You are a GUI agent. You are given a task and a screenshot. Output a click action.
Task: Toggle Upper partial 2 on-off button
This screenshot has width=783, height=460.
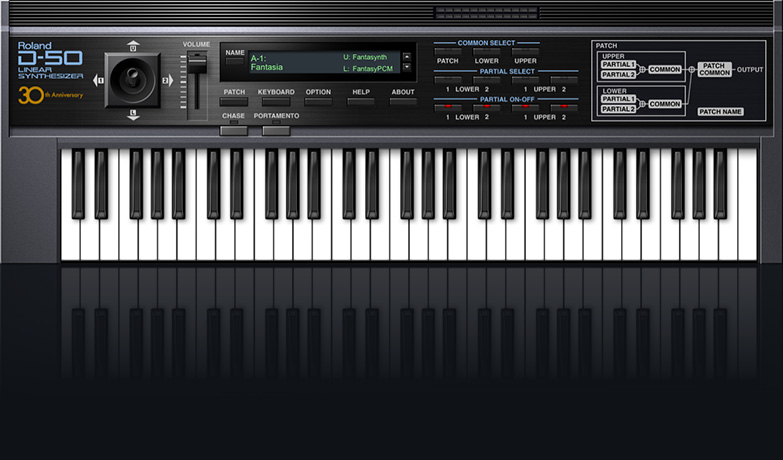click(x=563, y=106)
